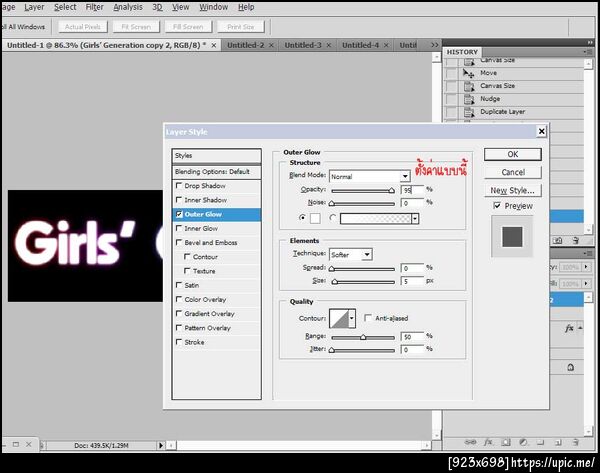Open the layer Fill slider arrow
This screenshot has width=600, height=473.
click(x=586, y=284)
